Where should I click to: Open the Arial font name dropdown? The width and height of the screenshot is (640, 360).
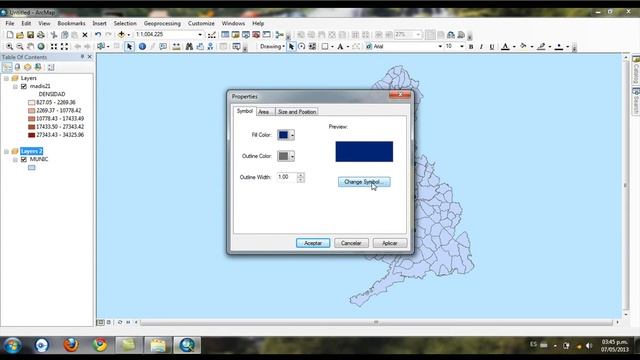coord(440,47)
